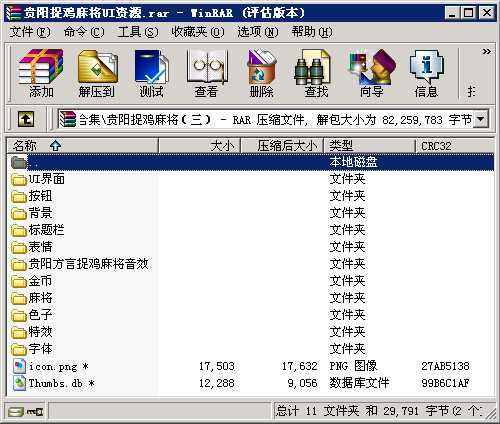Open the 收藏夹(O) menu

point(198,32)
